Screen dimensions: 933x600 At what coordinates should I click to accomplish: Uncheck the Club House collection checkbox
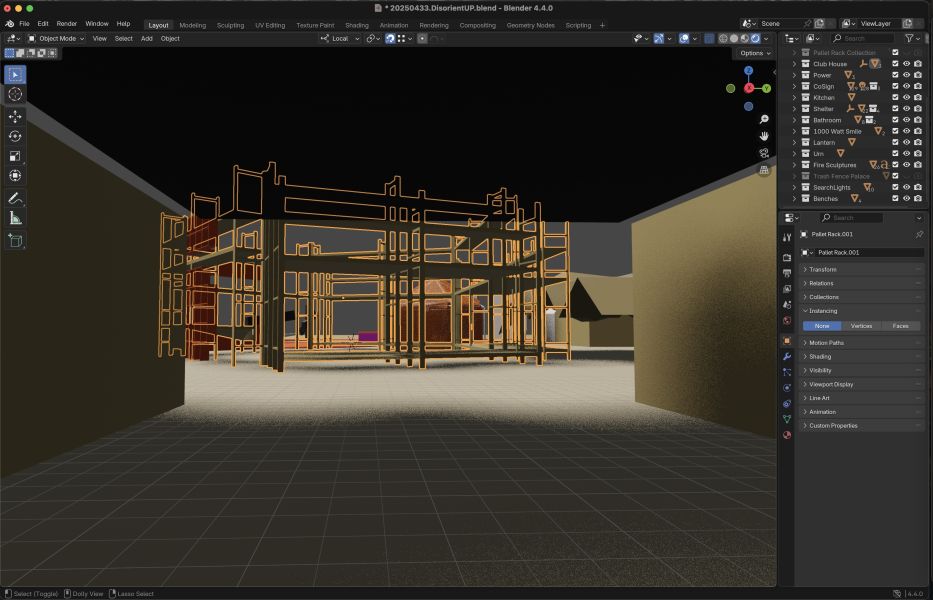895,64
